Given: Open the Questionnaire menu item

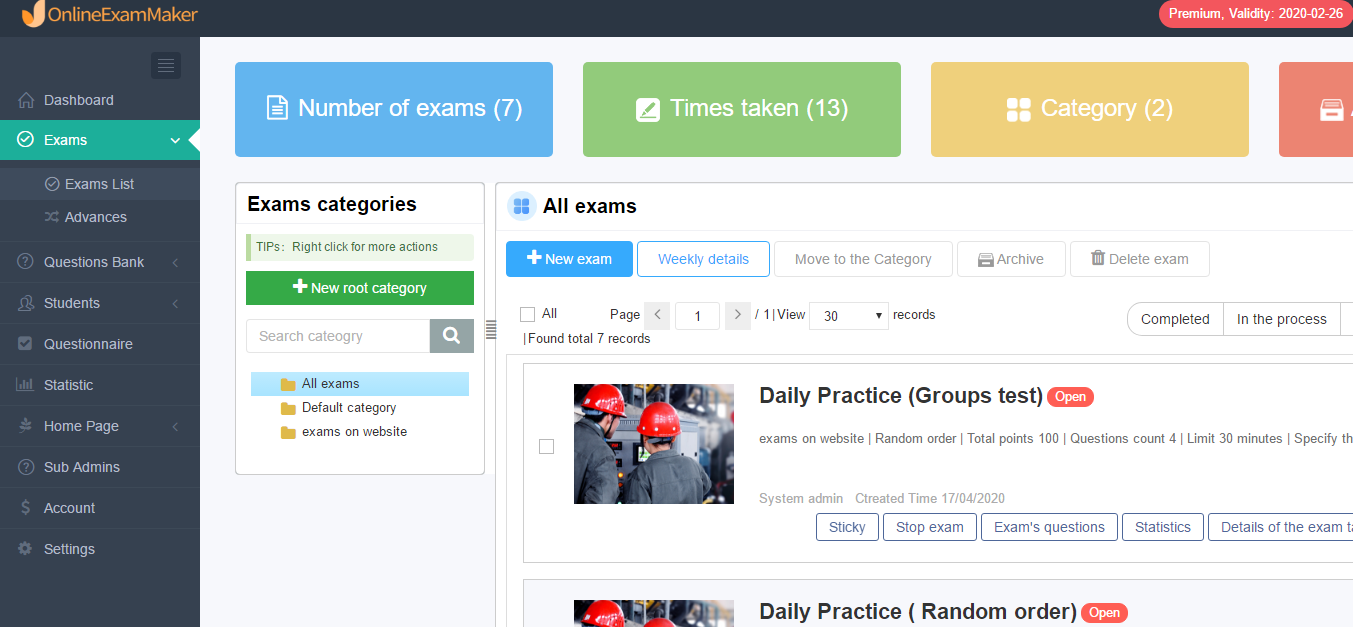Looking at the screenshot, I should pos(100,344).
